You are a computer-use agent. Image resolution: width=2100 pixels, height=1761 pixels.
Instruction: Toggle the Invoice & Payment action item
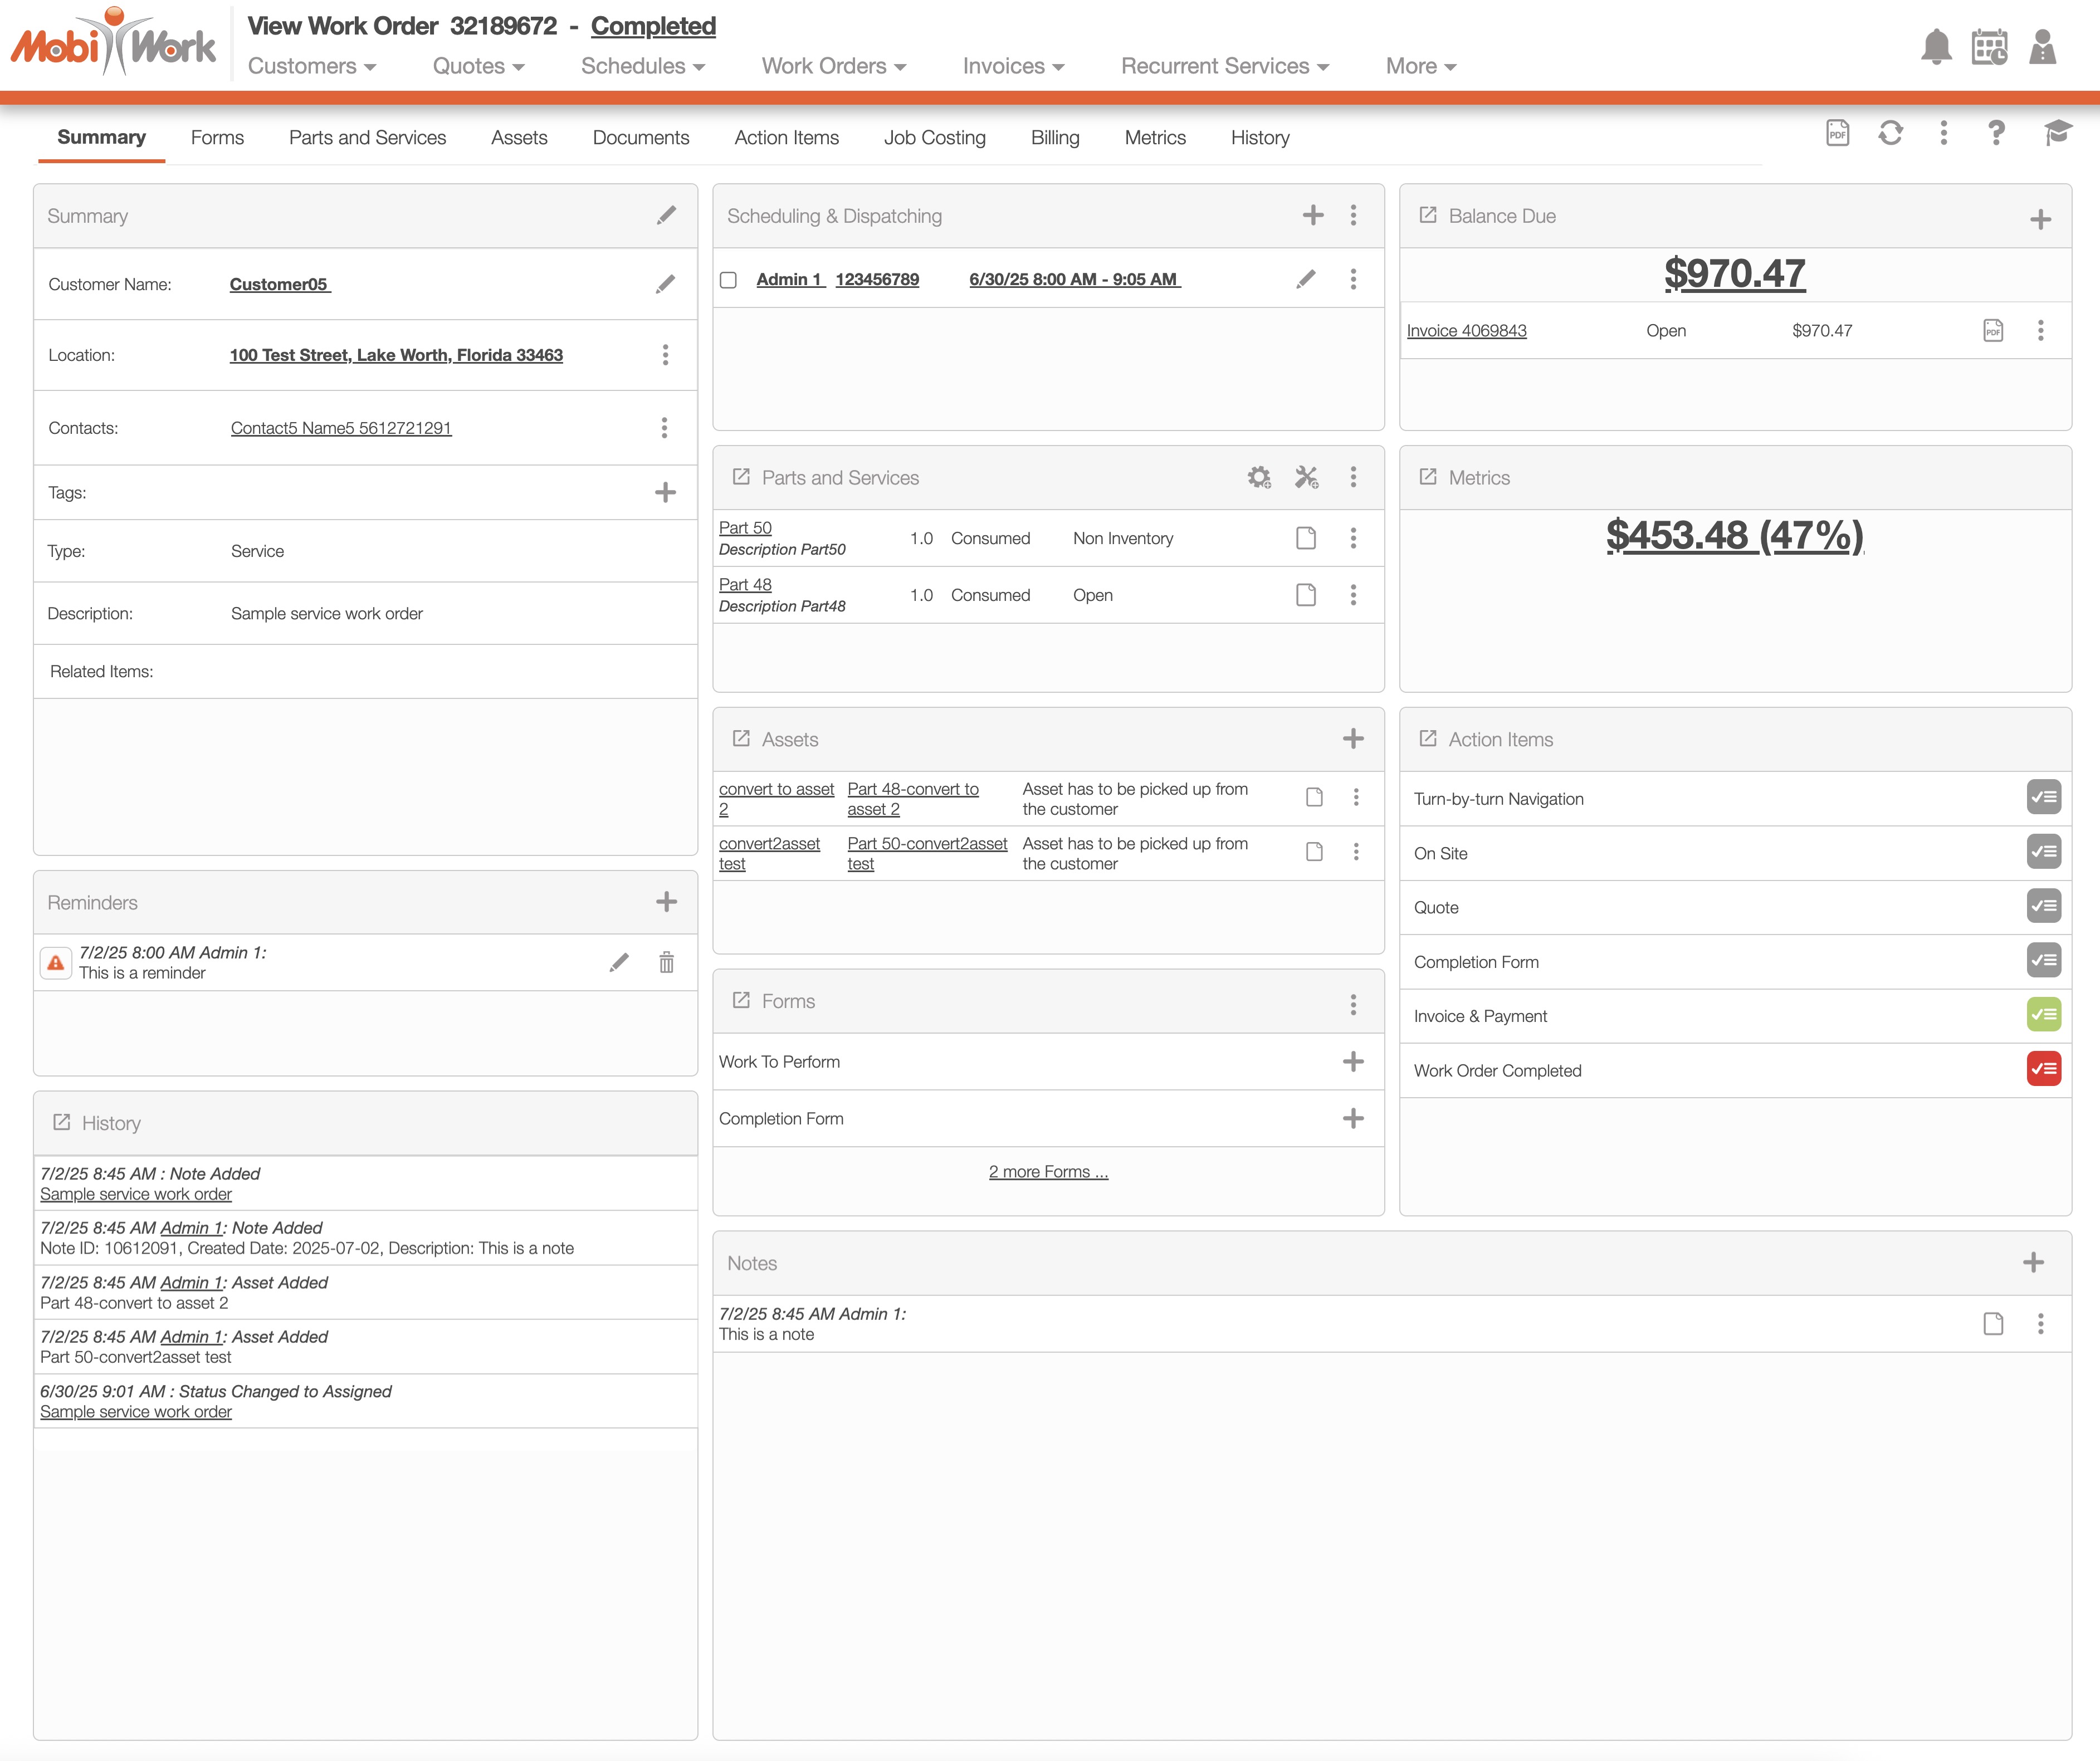pyautogui.click(x=2043, y=1015)
